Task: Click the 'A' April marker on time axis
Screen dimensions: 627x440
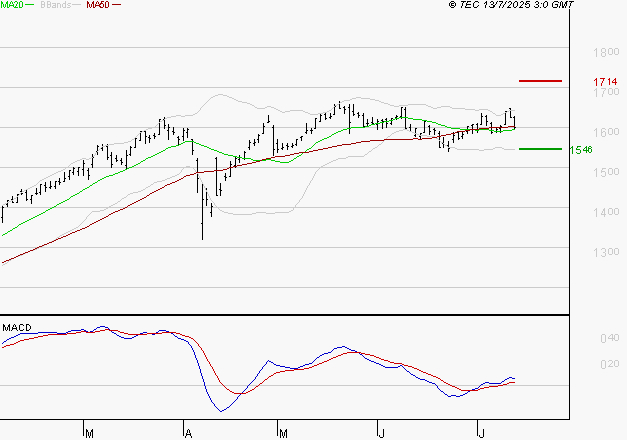Action: [187, 433]
